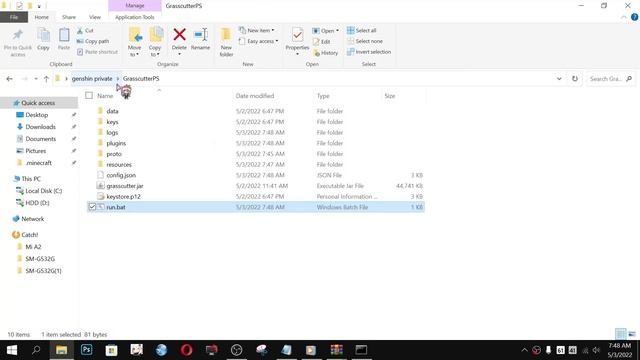This screenshot has width=640, height=360.
Task: Click the Rename ribbon icon
Action: pos(200,35)
